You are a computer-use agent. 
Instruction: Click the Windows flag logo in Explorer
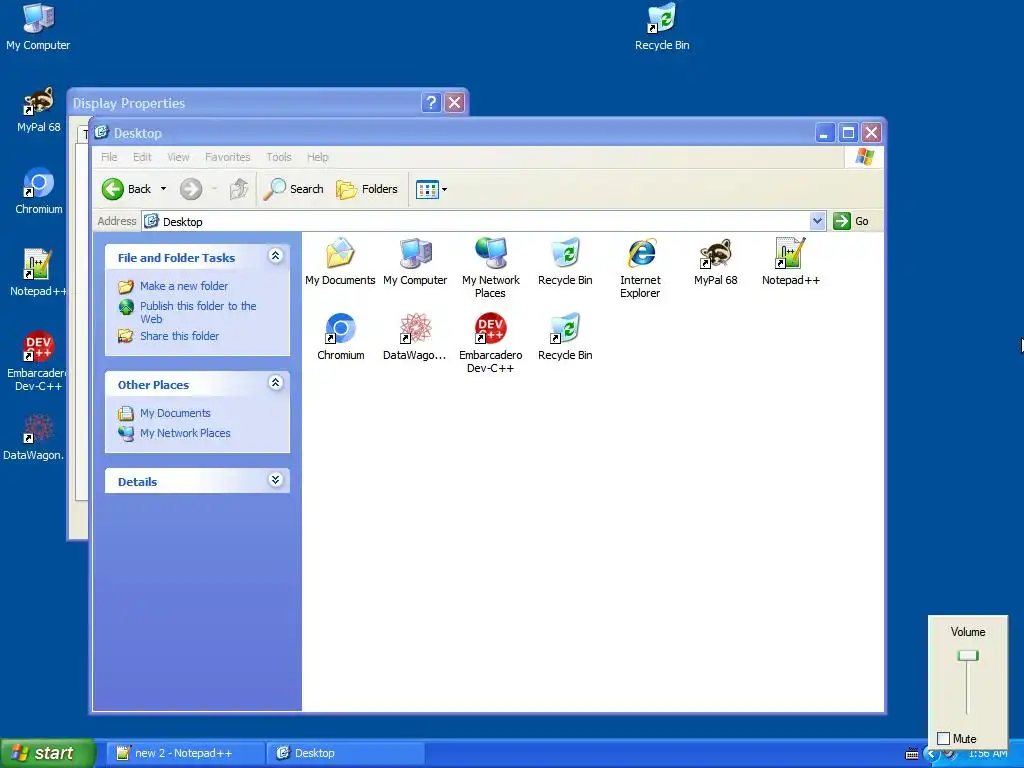pos(864,157)
